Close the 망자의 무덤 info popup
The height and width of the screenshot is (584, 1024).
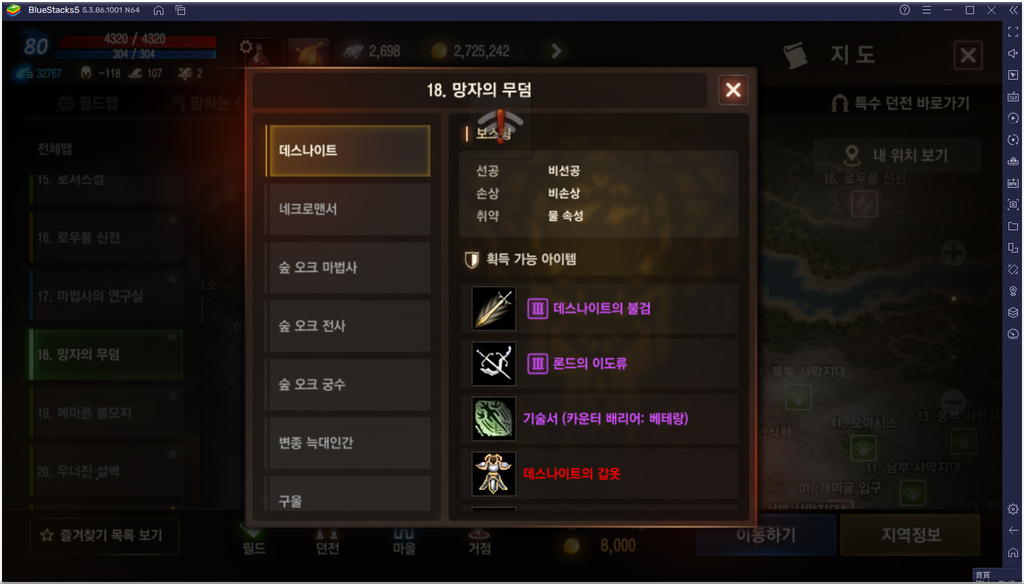[x=733, y=90]
